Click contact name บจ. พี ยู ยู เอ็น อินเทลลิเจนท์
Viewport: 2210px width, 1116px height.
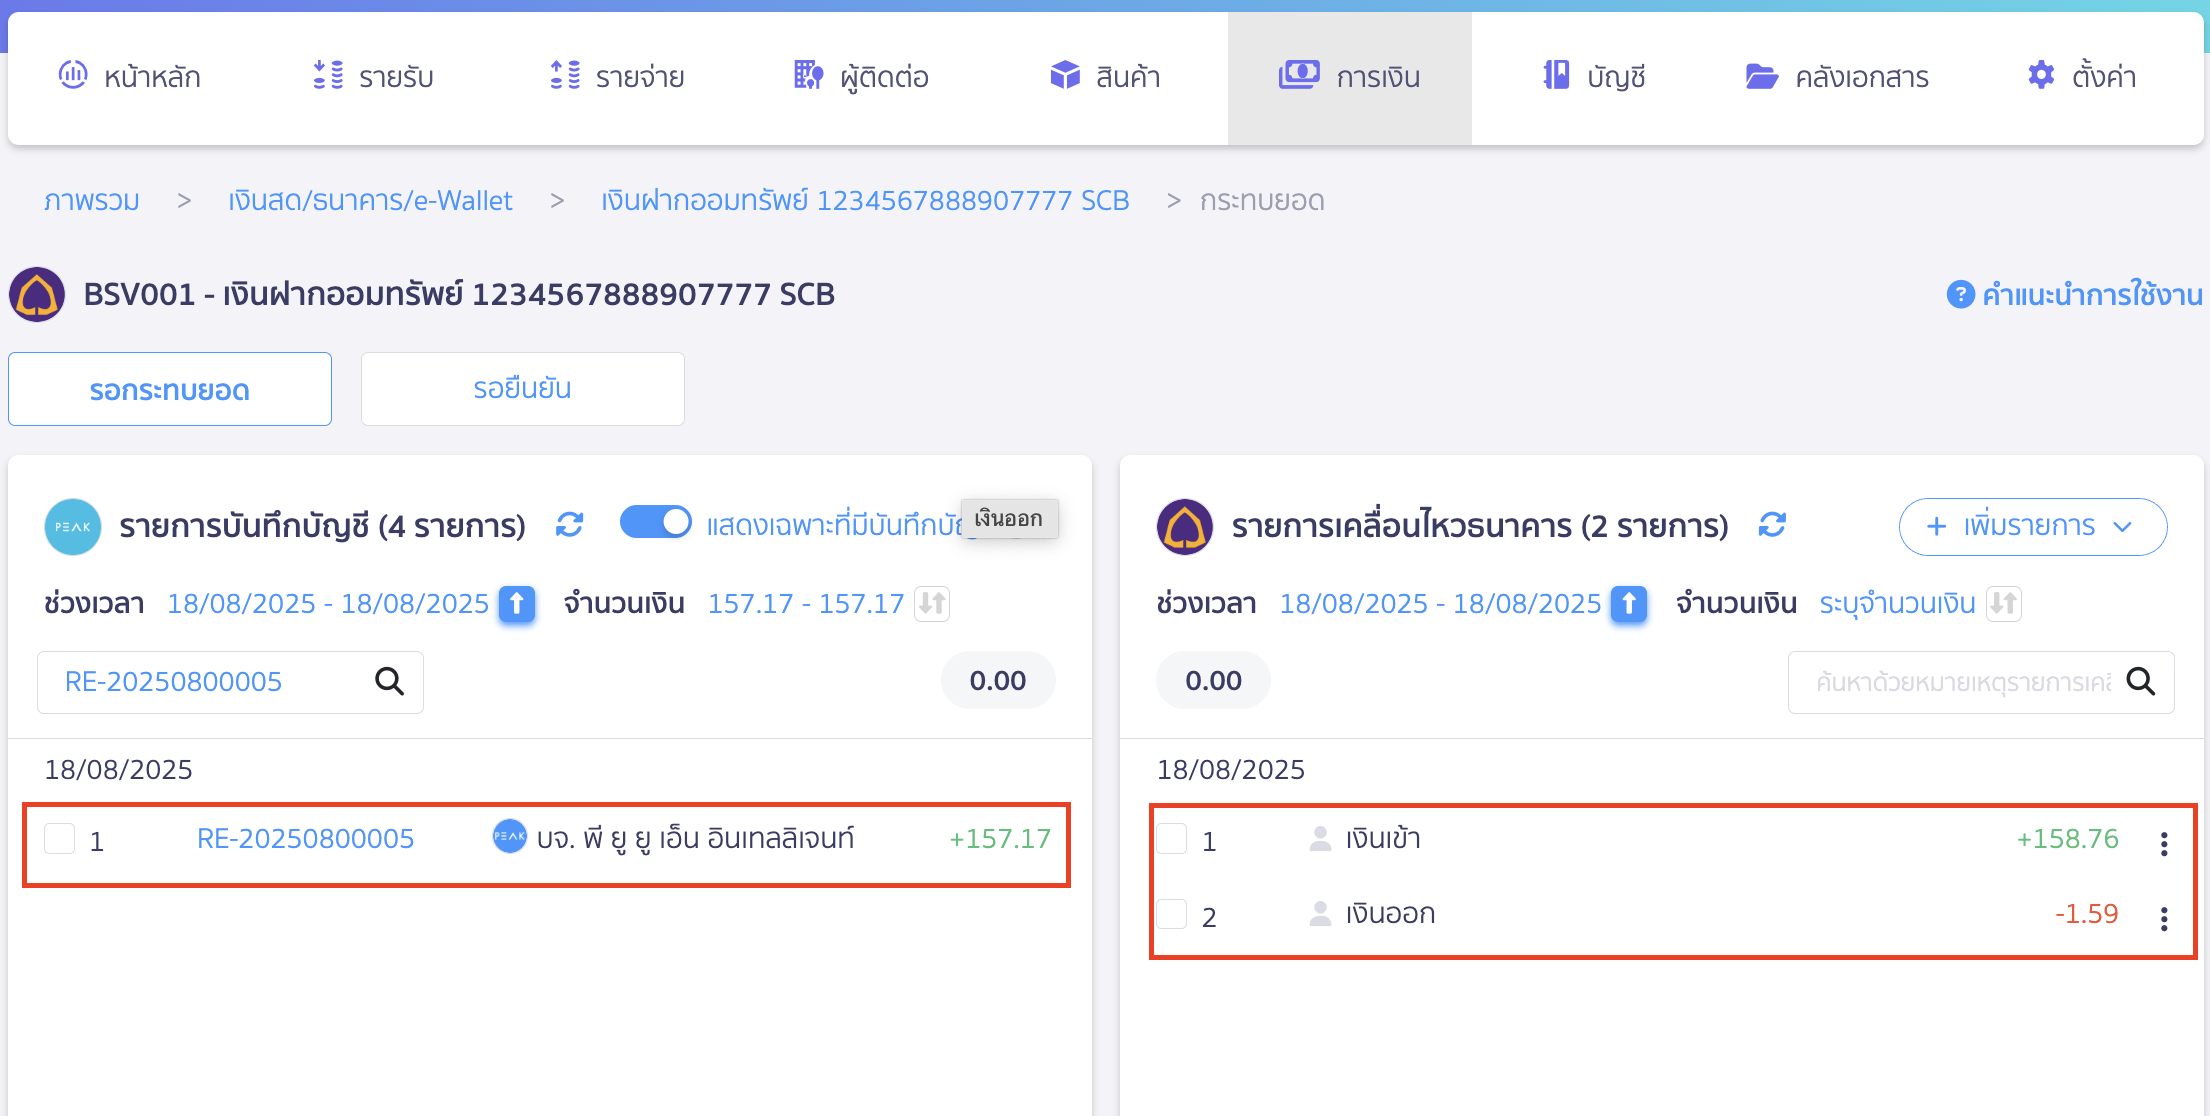tap(696, 839)
